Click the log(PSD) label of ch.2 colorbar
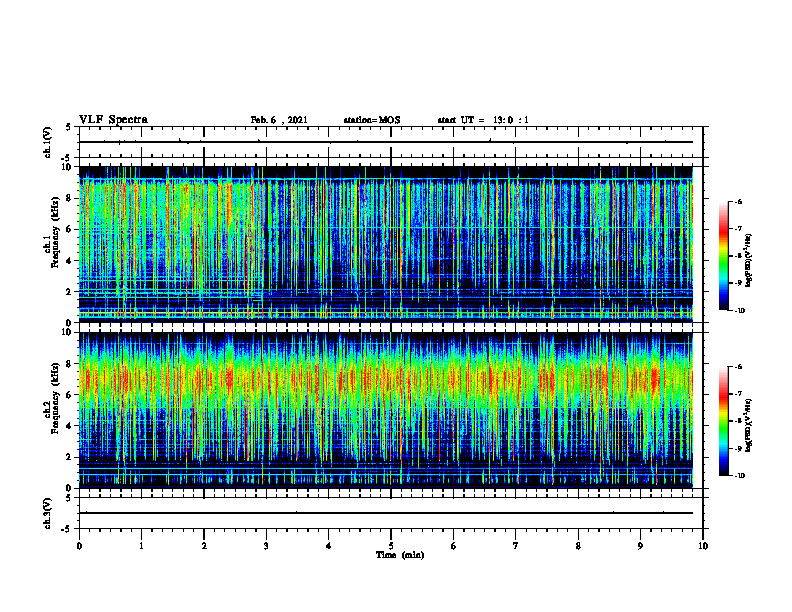The image size is (792, 612). (x=749, y=425)
